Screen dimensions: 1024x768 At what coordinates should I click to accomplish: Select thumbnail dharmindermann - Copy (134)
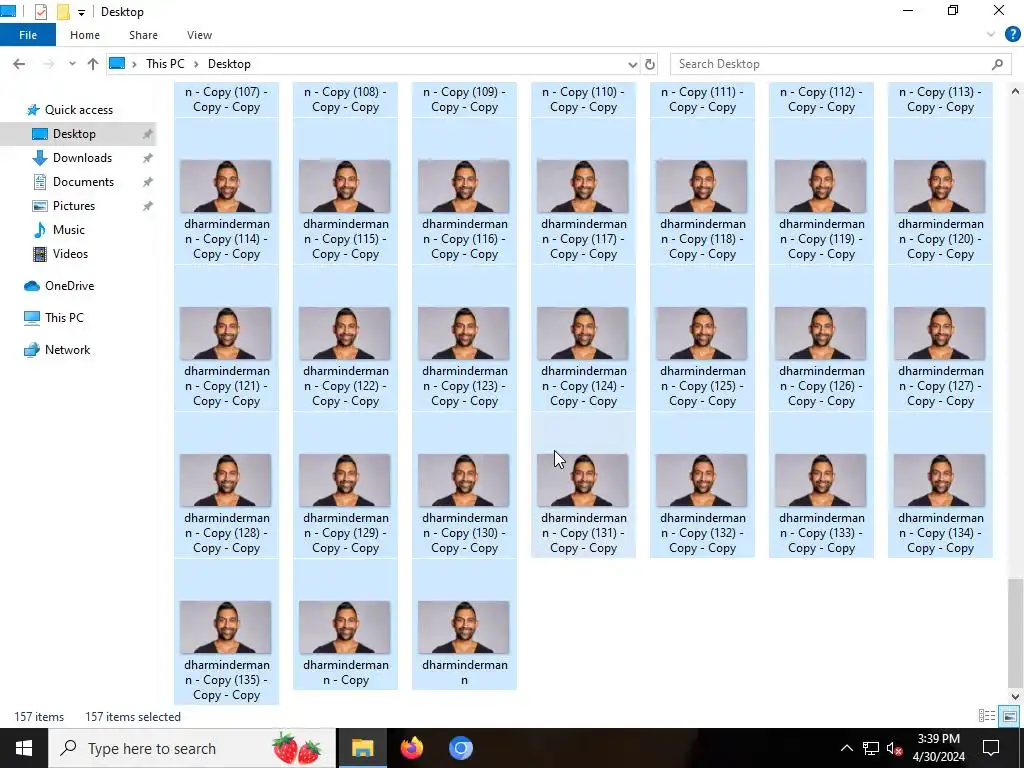(x=940, y=480)
